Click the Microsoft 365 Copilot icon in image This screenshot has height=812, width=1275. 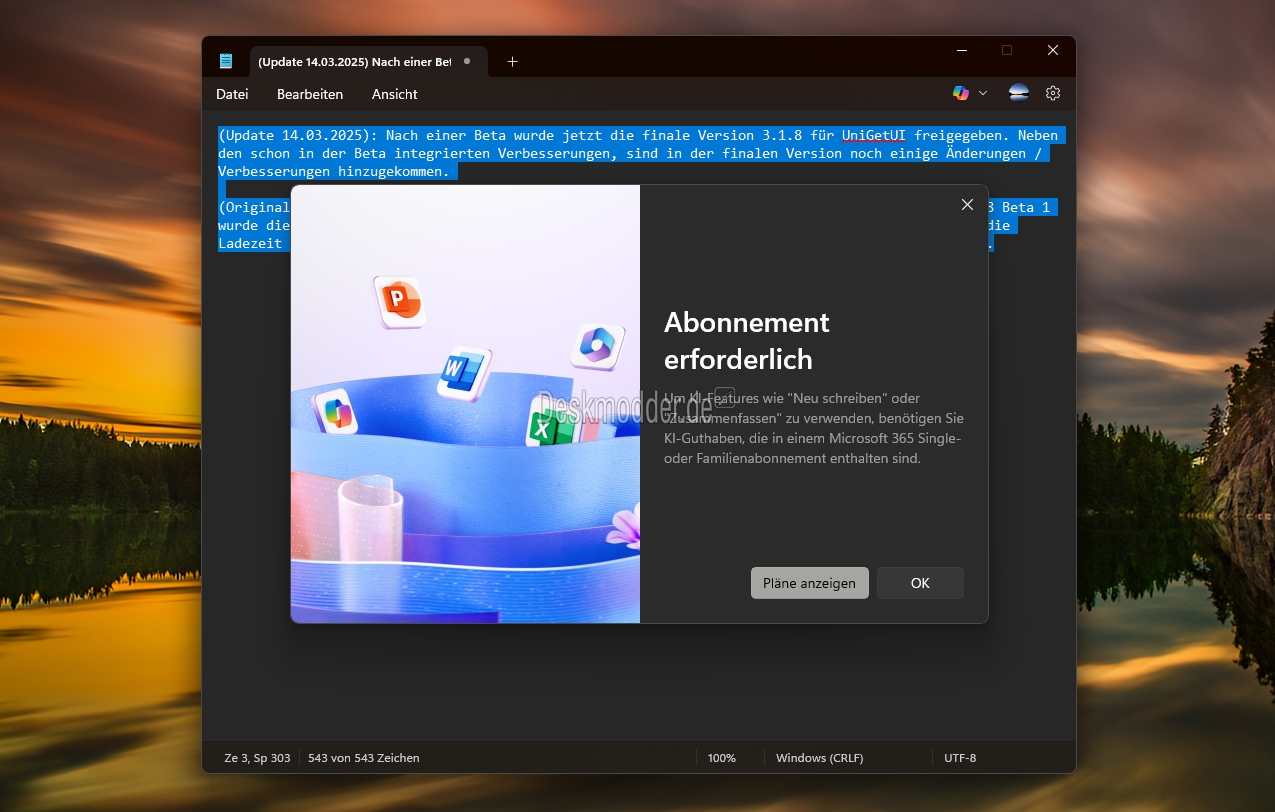[x=598, y=347]
